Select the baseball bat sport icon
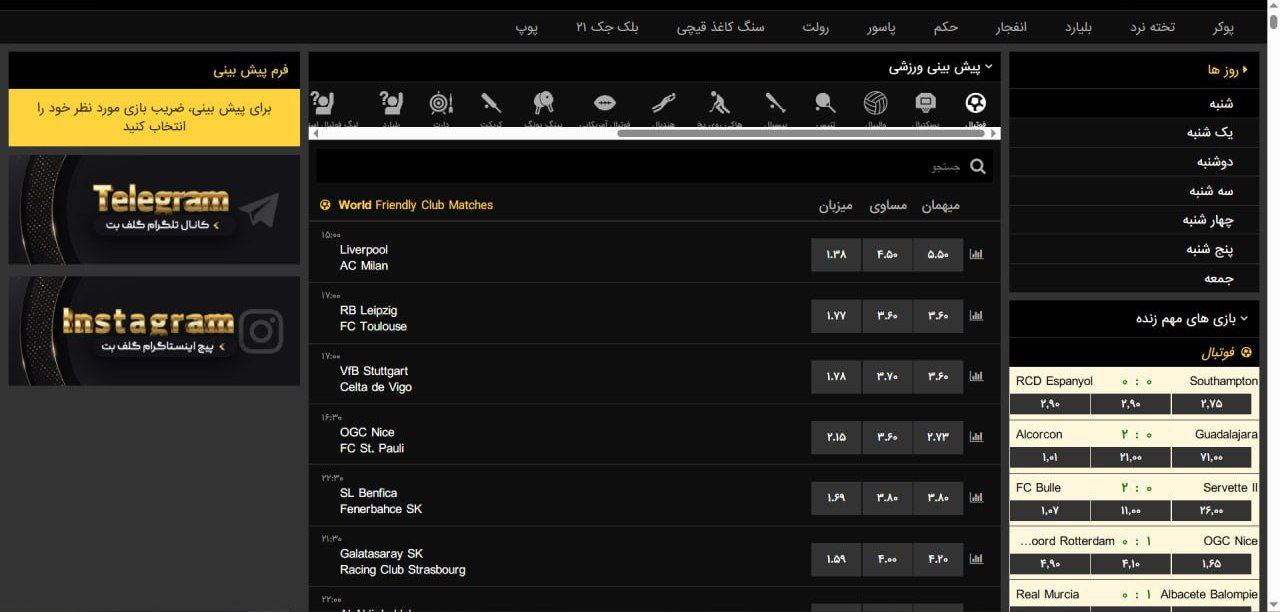The height and width of the screenshot is (612, 1280). (775, 103)
